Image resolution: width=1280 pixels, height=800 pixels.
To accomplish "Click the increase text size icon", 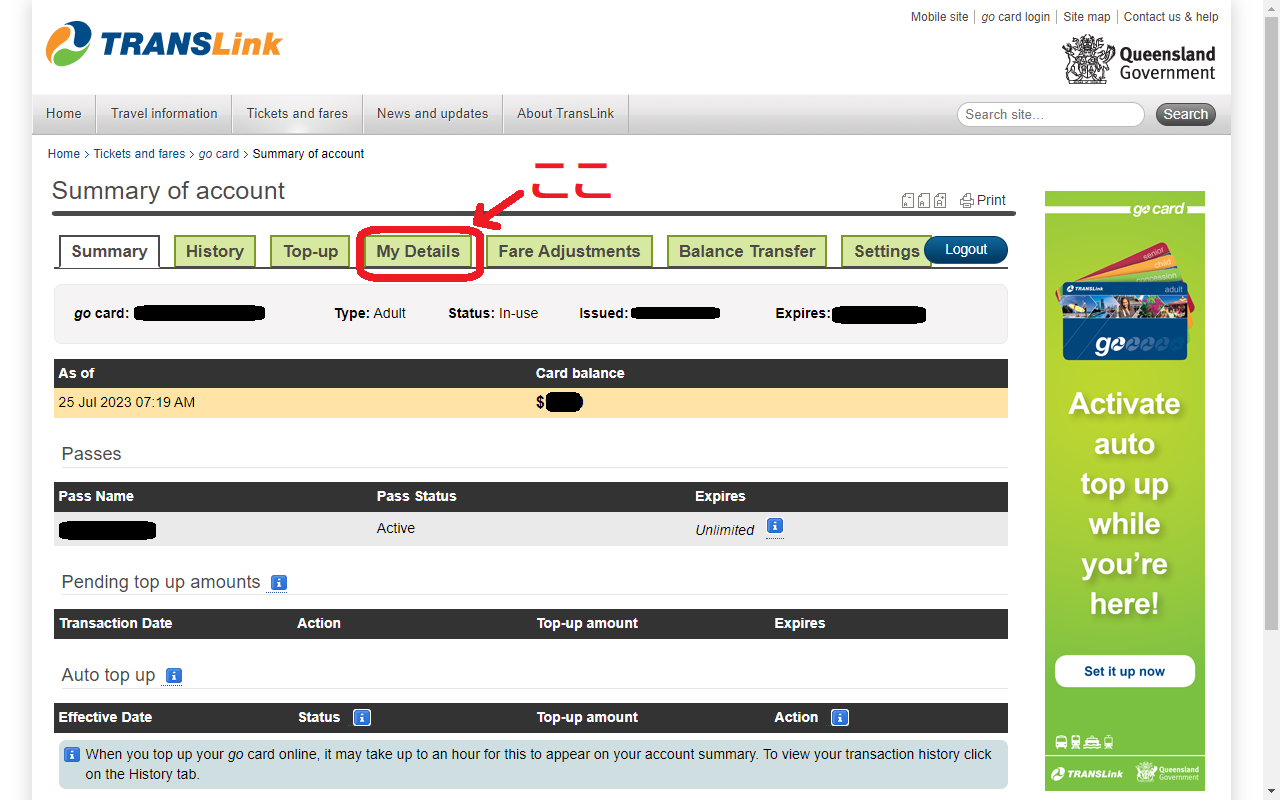I will coord(940,200).
